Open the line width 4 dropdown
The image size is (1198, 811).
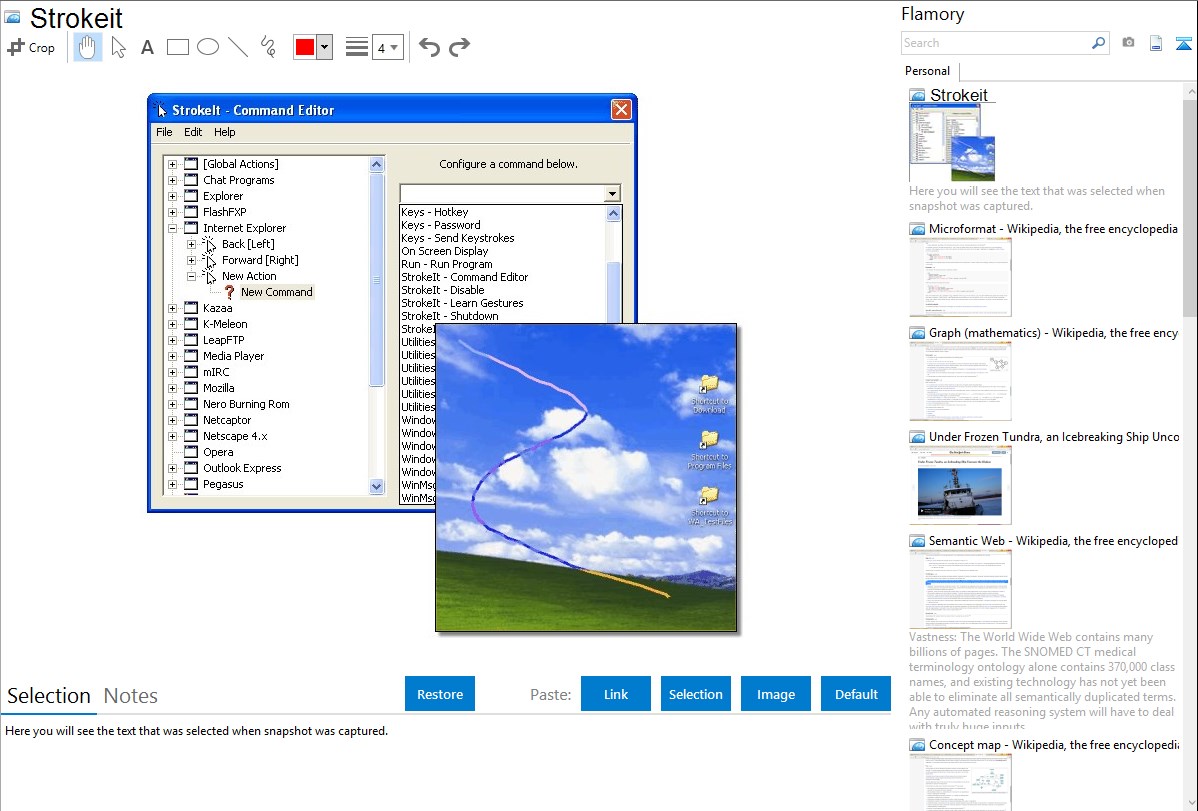[x=388, y=47]
